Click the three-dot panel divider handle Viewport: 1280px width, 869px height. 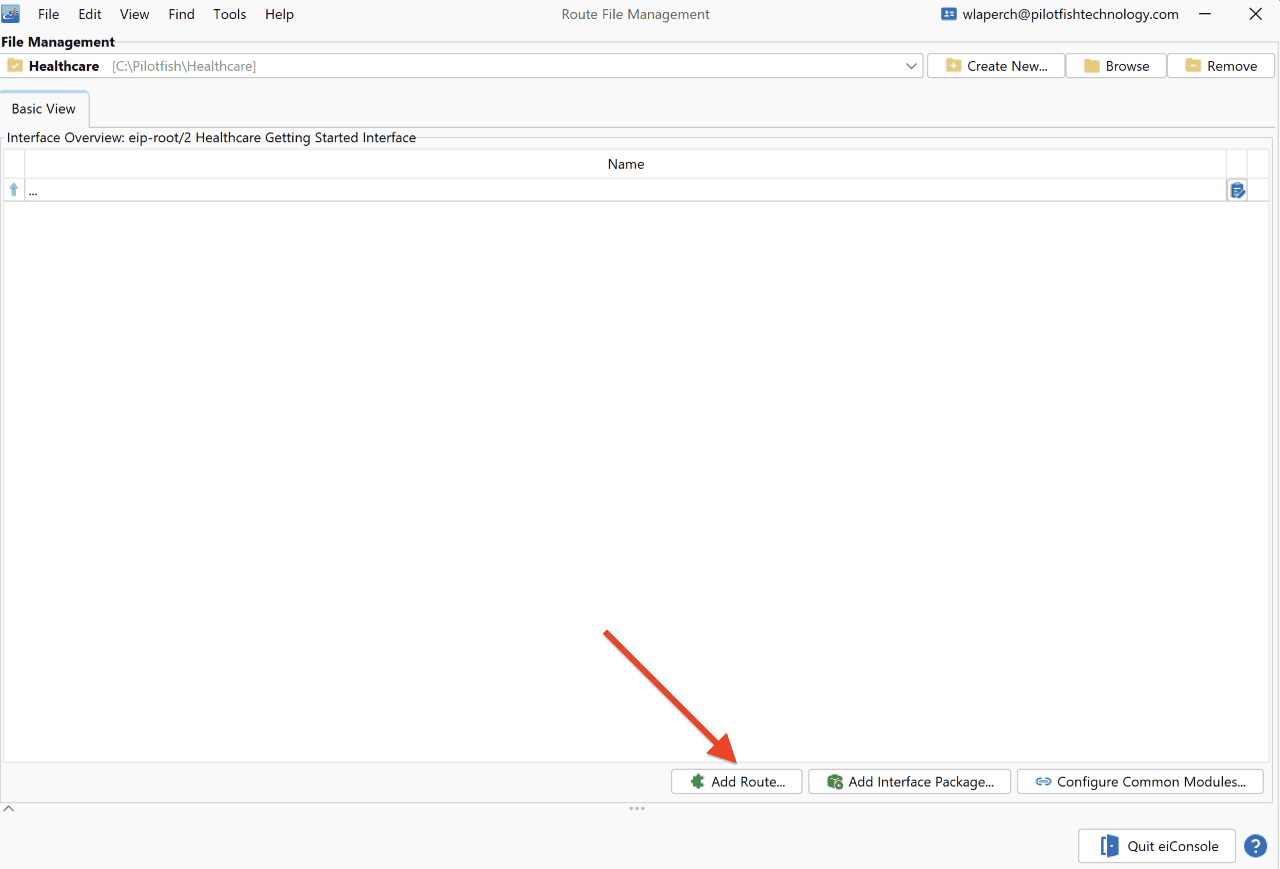tap(637, 808)
